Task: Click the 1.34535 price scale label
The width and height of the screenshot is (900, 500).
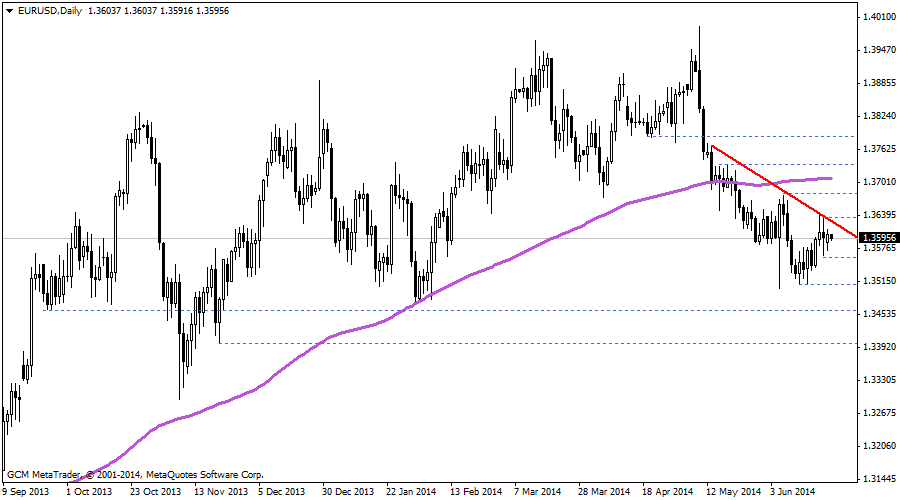Action: pos(879,314)
